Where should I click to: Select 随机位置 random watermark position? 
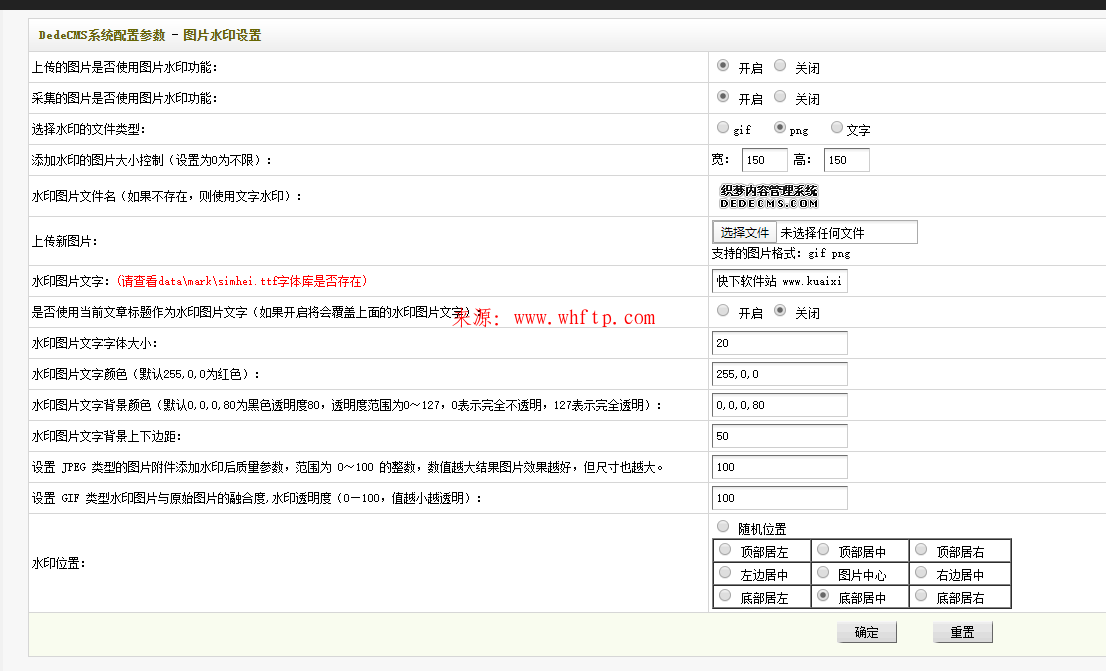click(723, 526)
